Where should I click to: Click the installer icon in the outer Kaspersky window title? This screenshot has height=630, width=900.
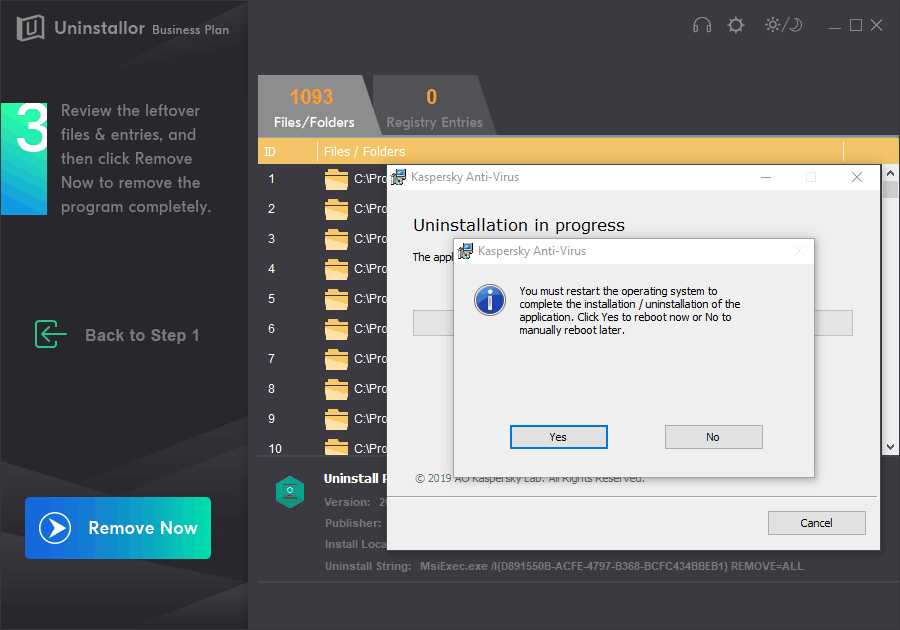(x=398, y=177)
